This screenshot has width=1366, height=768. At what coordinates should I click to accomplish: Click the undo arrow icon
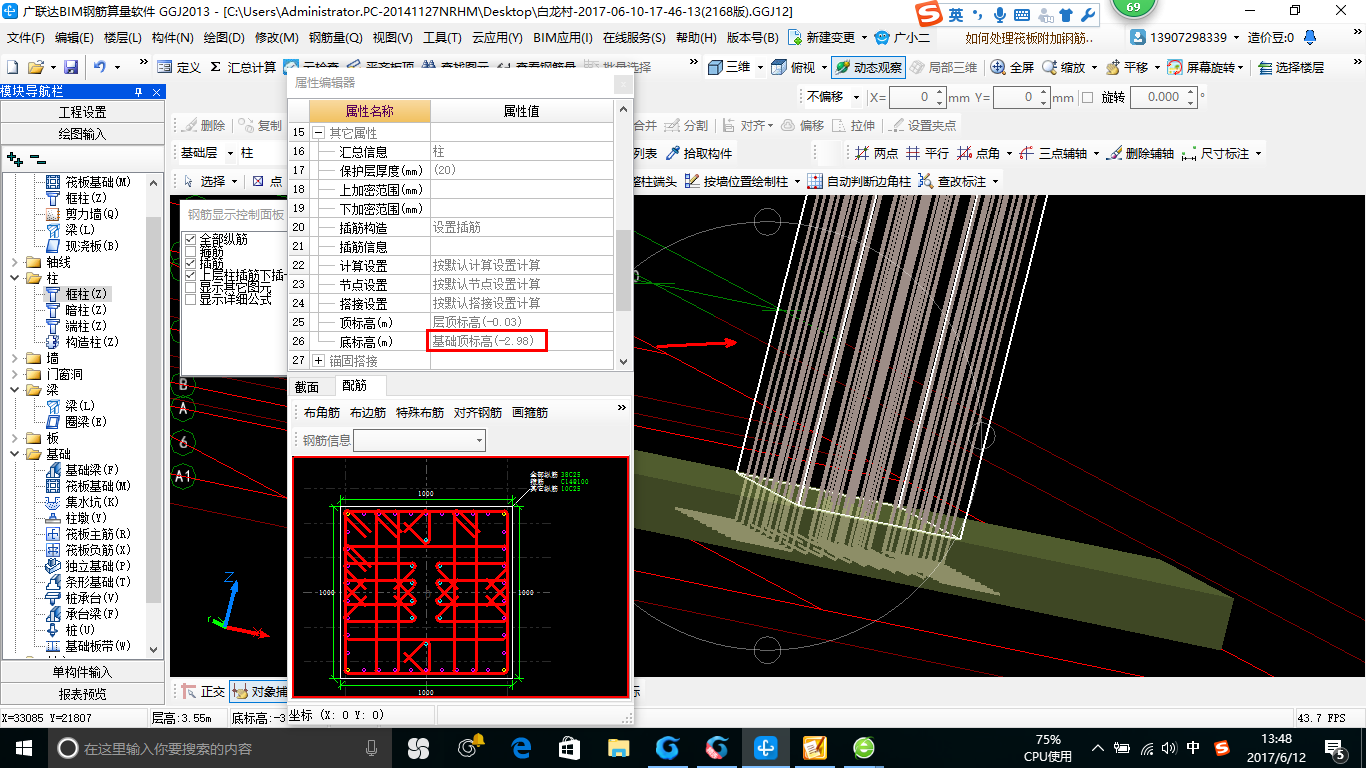click(100, 67)
